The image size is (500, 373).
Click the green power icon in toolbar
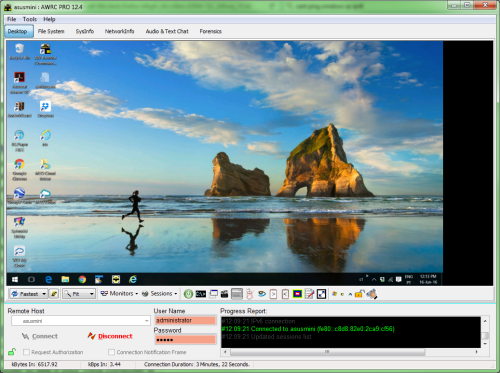pyautogui.click(x=188, y=294)
